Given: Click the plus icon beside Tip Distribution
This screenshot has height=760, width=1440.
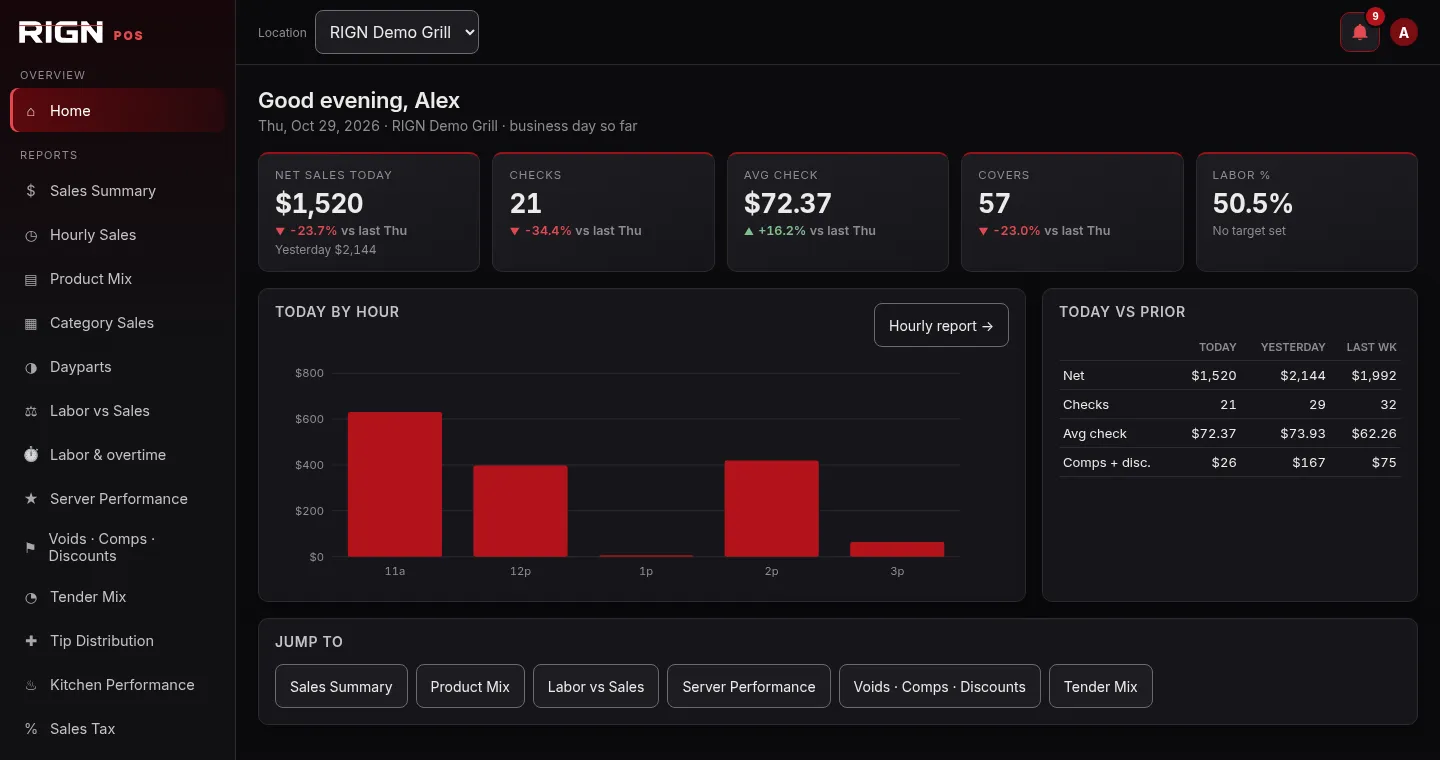Looking at the screenshot, I should pyautogui.click(x=31, y=641).
